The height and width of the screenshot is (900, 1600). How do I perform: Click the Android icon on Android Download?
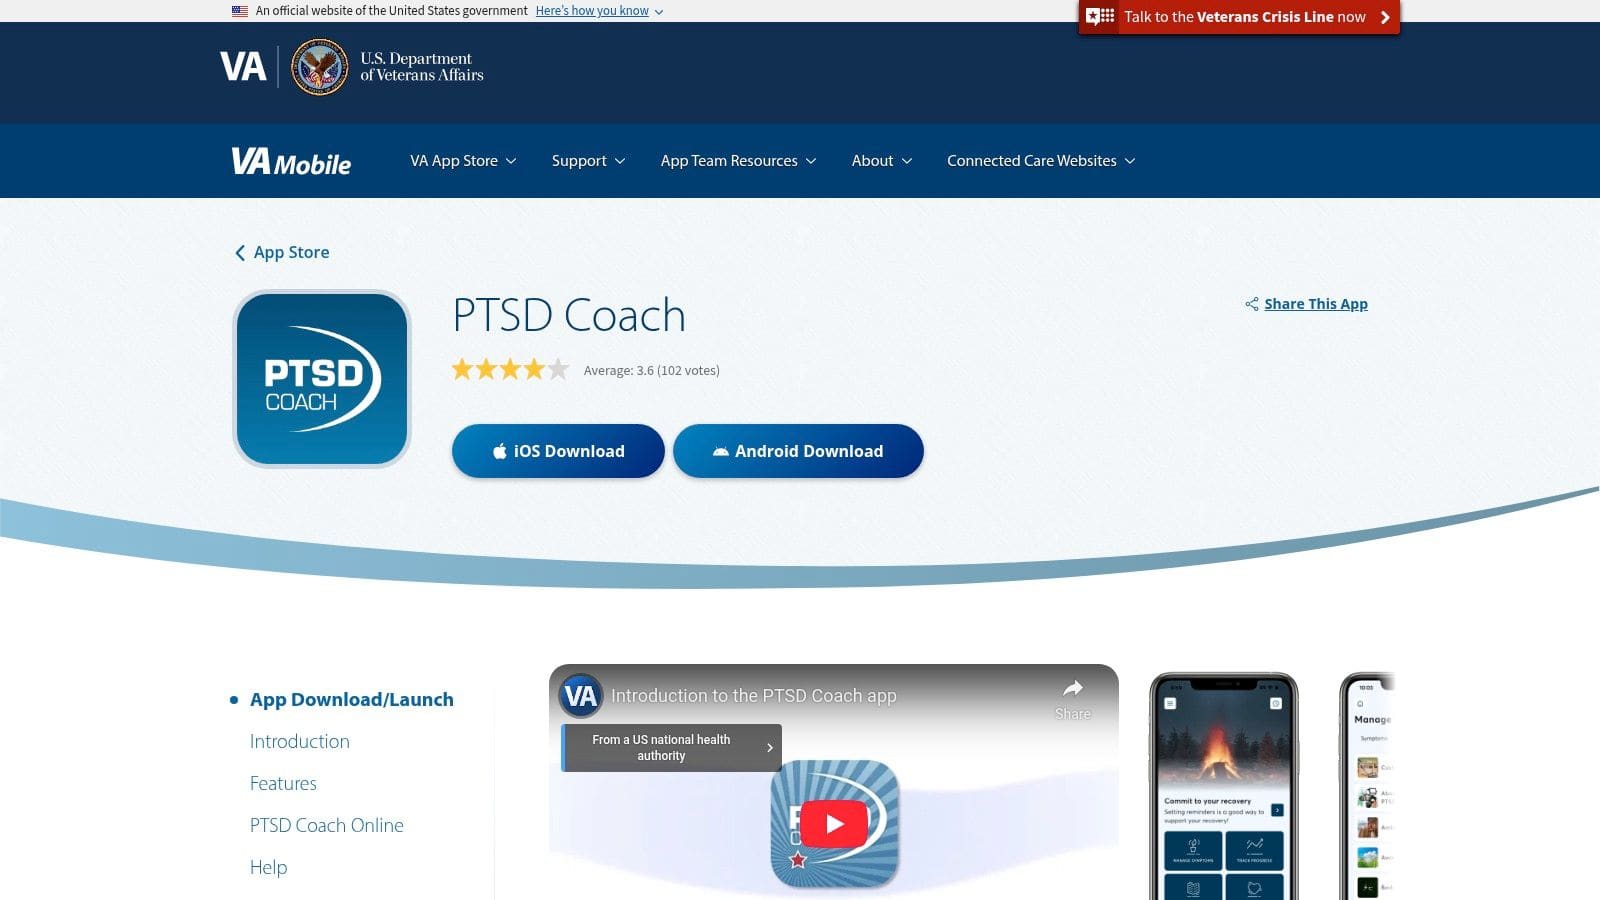pyautogui.click(x=722, y=450)
